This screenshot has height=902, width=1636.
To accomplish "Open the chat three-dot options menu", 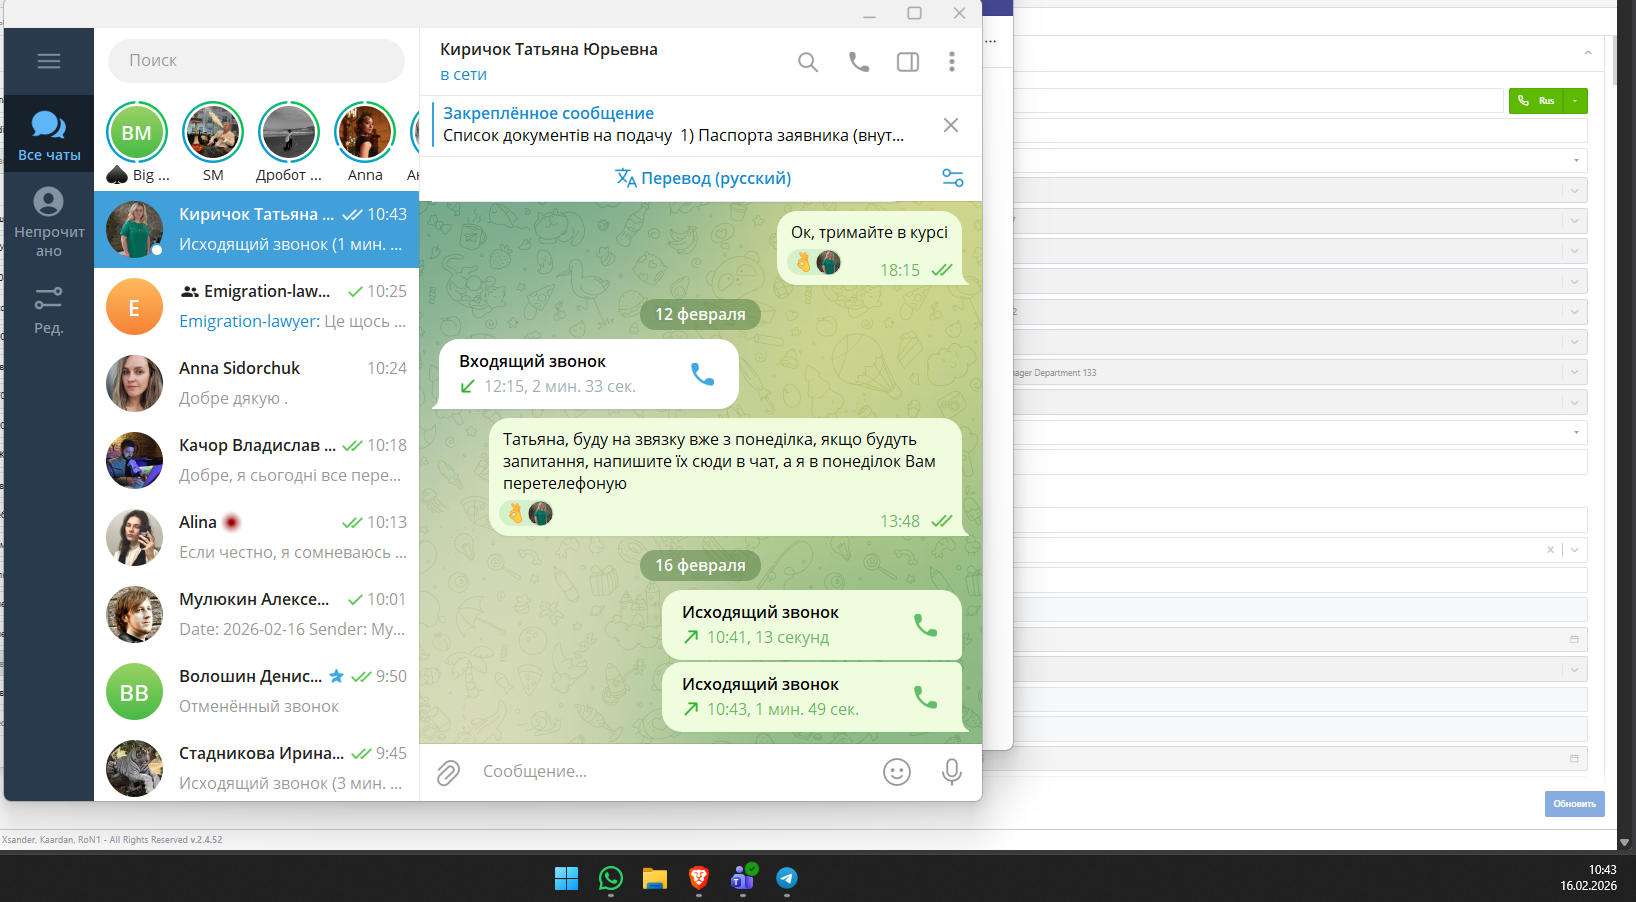I will (952, 62).
